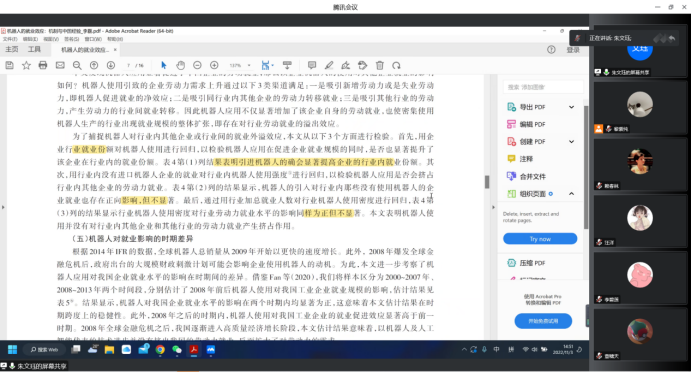The height and width of the screenshot is (372, 692).
Task: Click the Try now button
Action: click(x=540, y=239)
